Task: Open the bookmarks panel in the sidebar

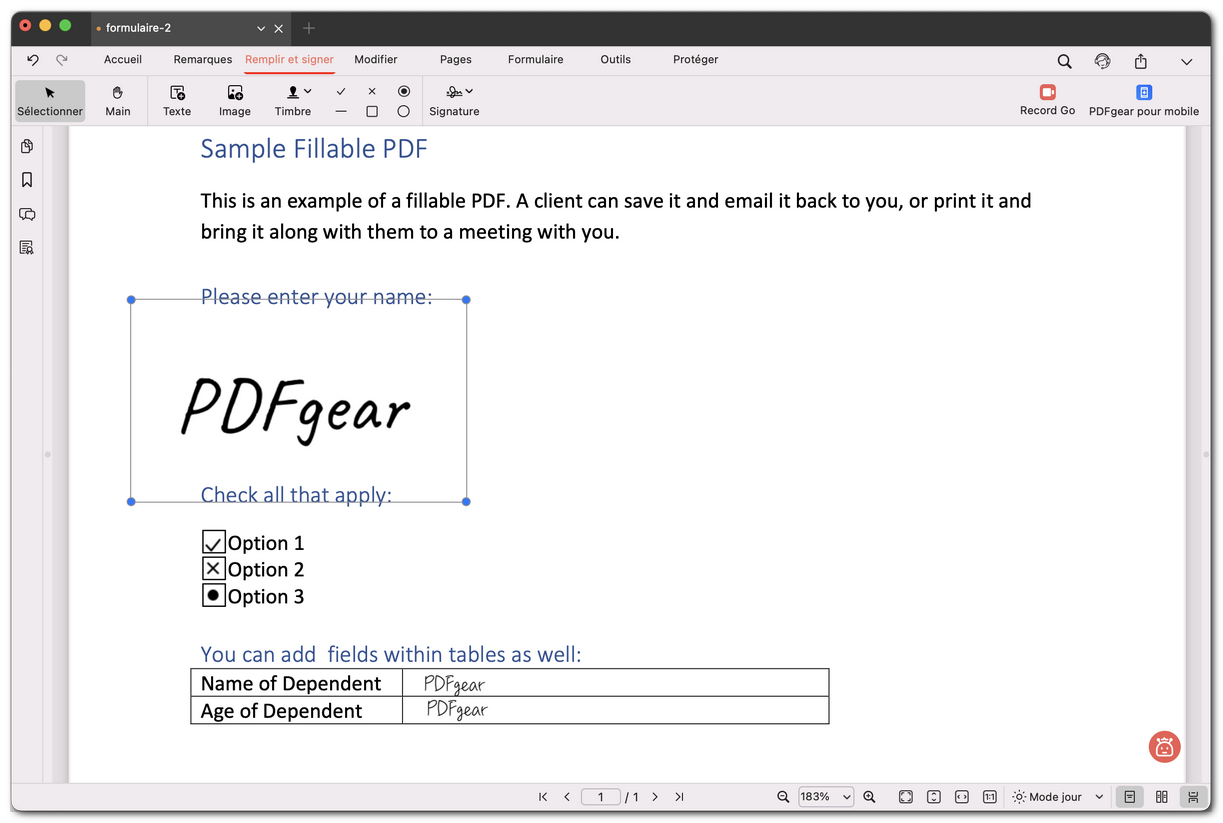Action: (x=27, y=180)
